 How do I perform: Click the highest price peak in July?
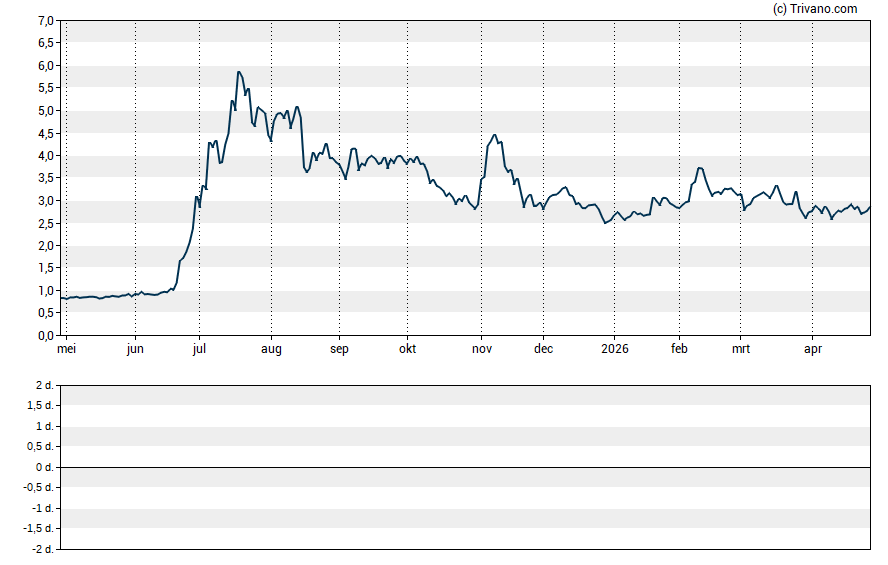[238, 72]
